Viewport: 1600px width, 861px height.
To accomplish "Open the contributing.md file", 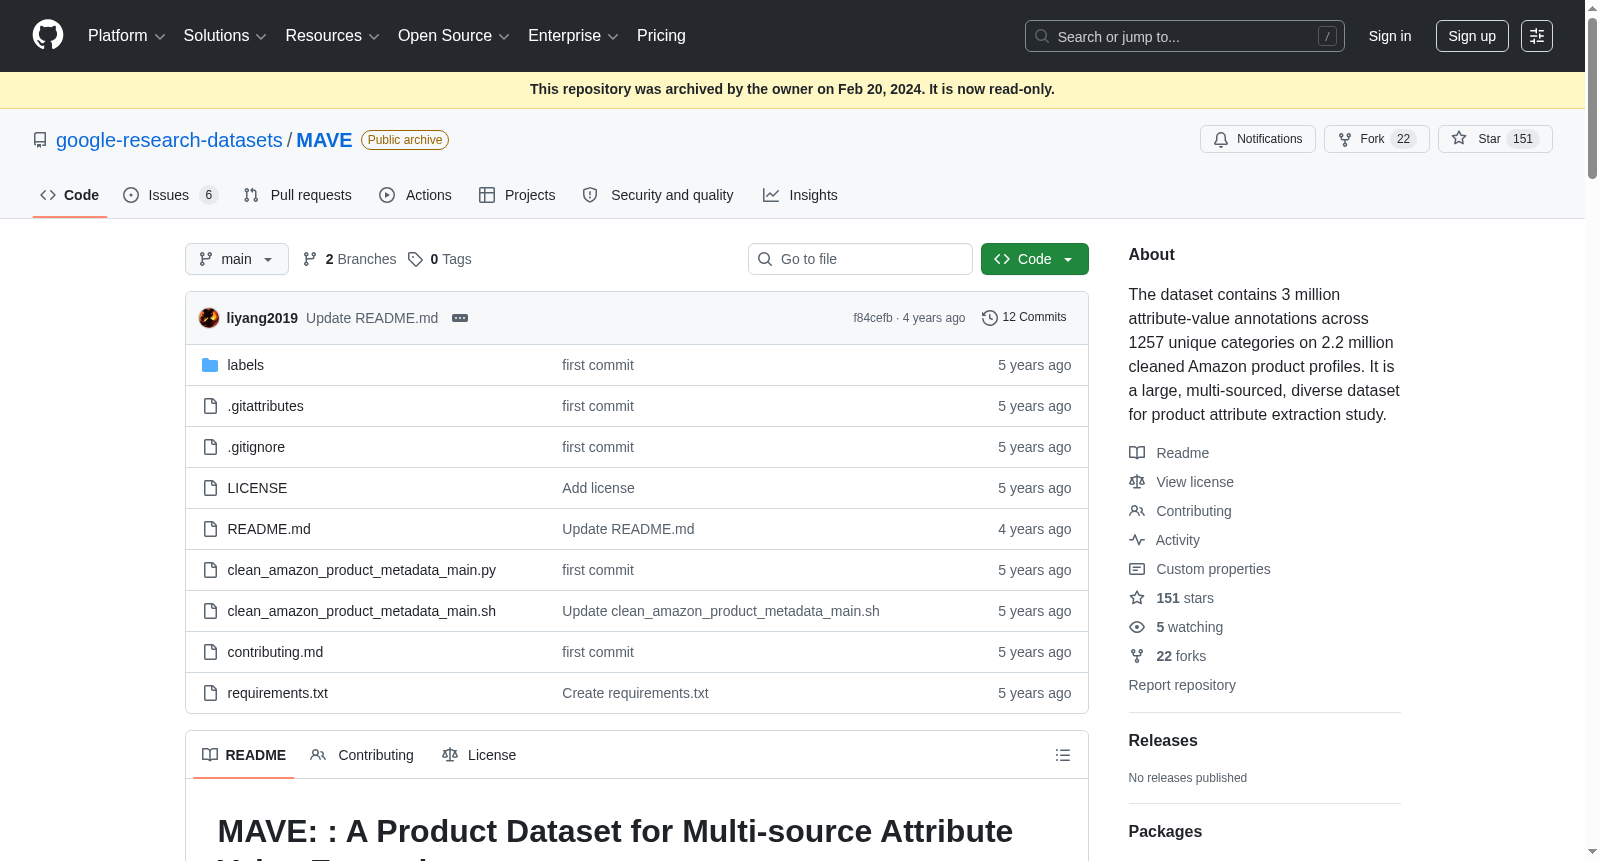I will (x=275, y=652).
